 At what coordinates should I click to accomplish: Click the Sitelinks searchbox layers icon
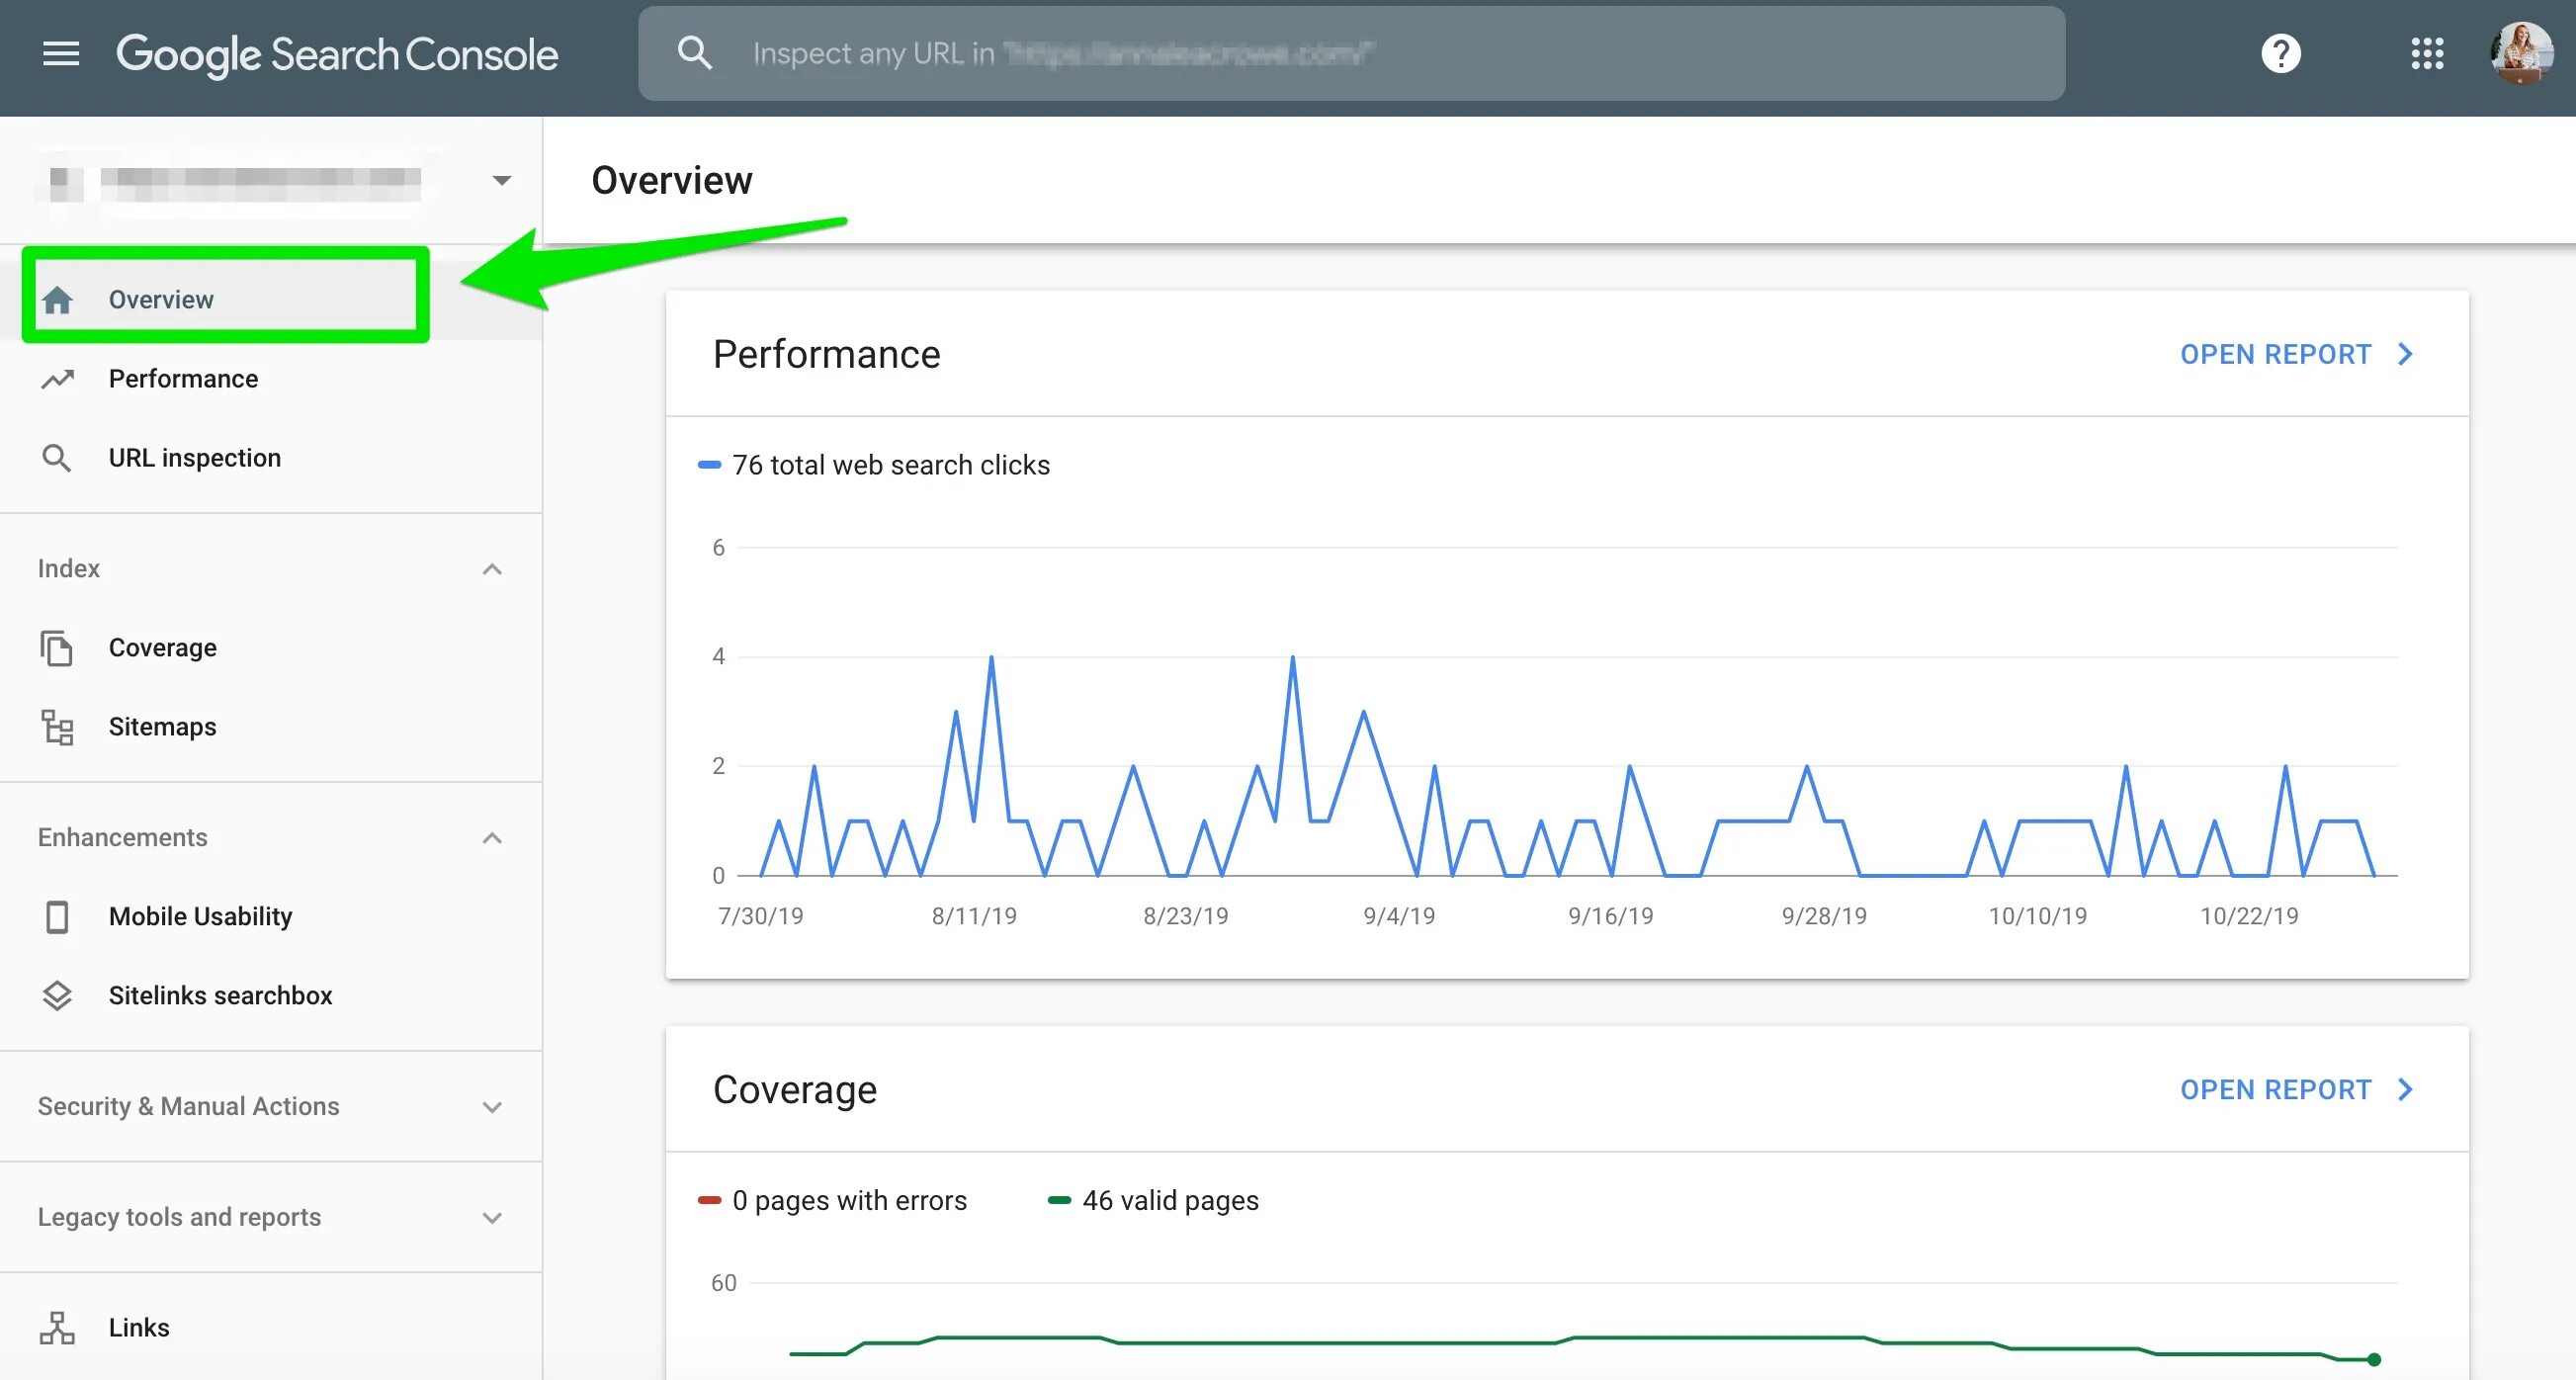(x=57, y=996)
